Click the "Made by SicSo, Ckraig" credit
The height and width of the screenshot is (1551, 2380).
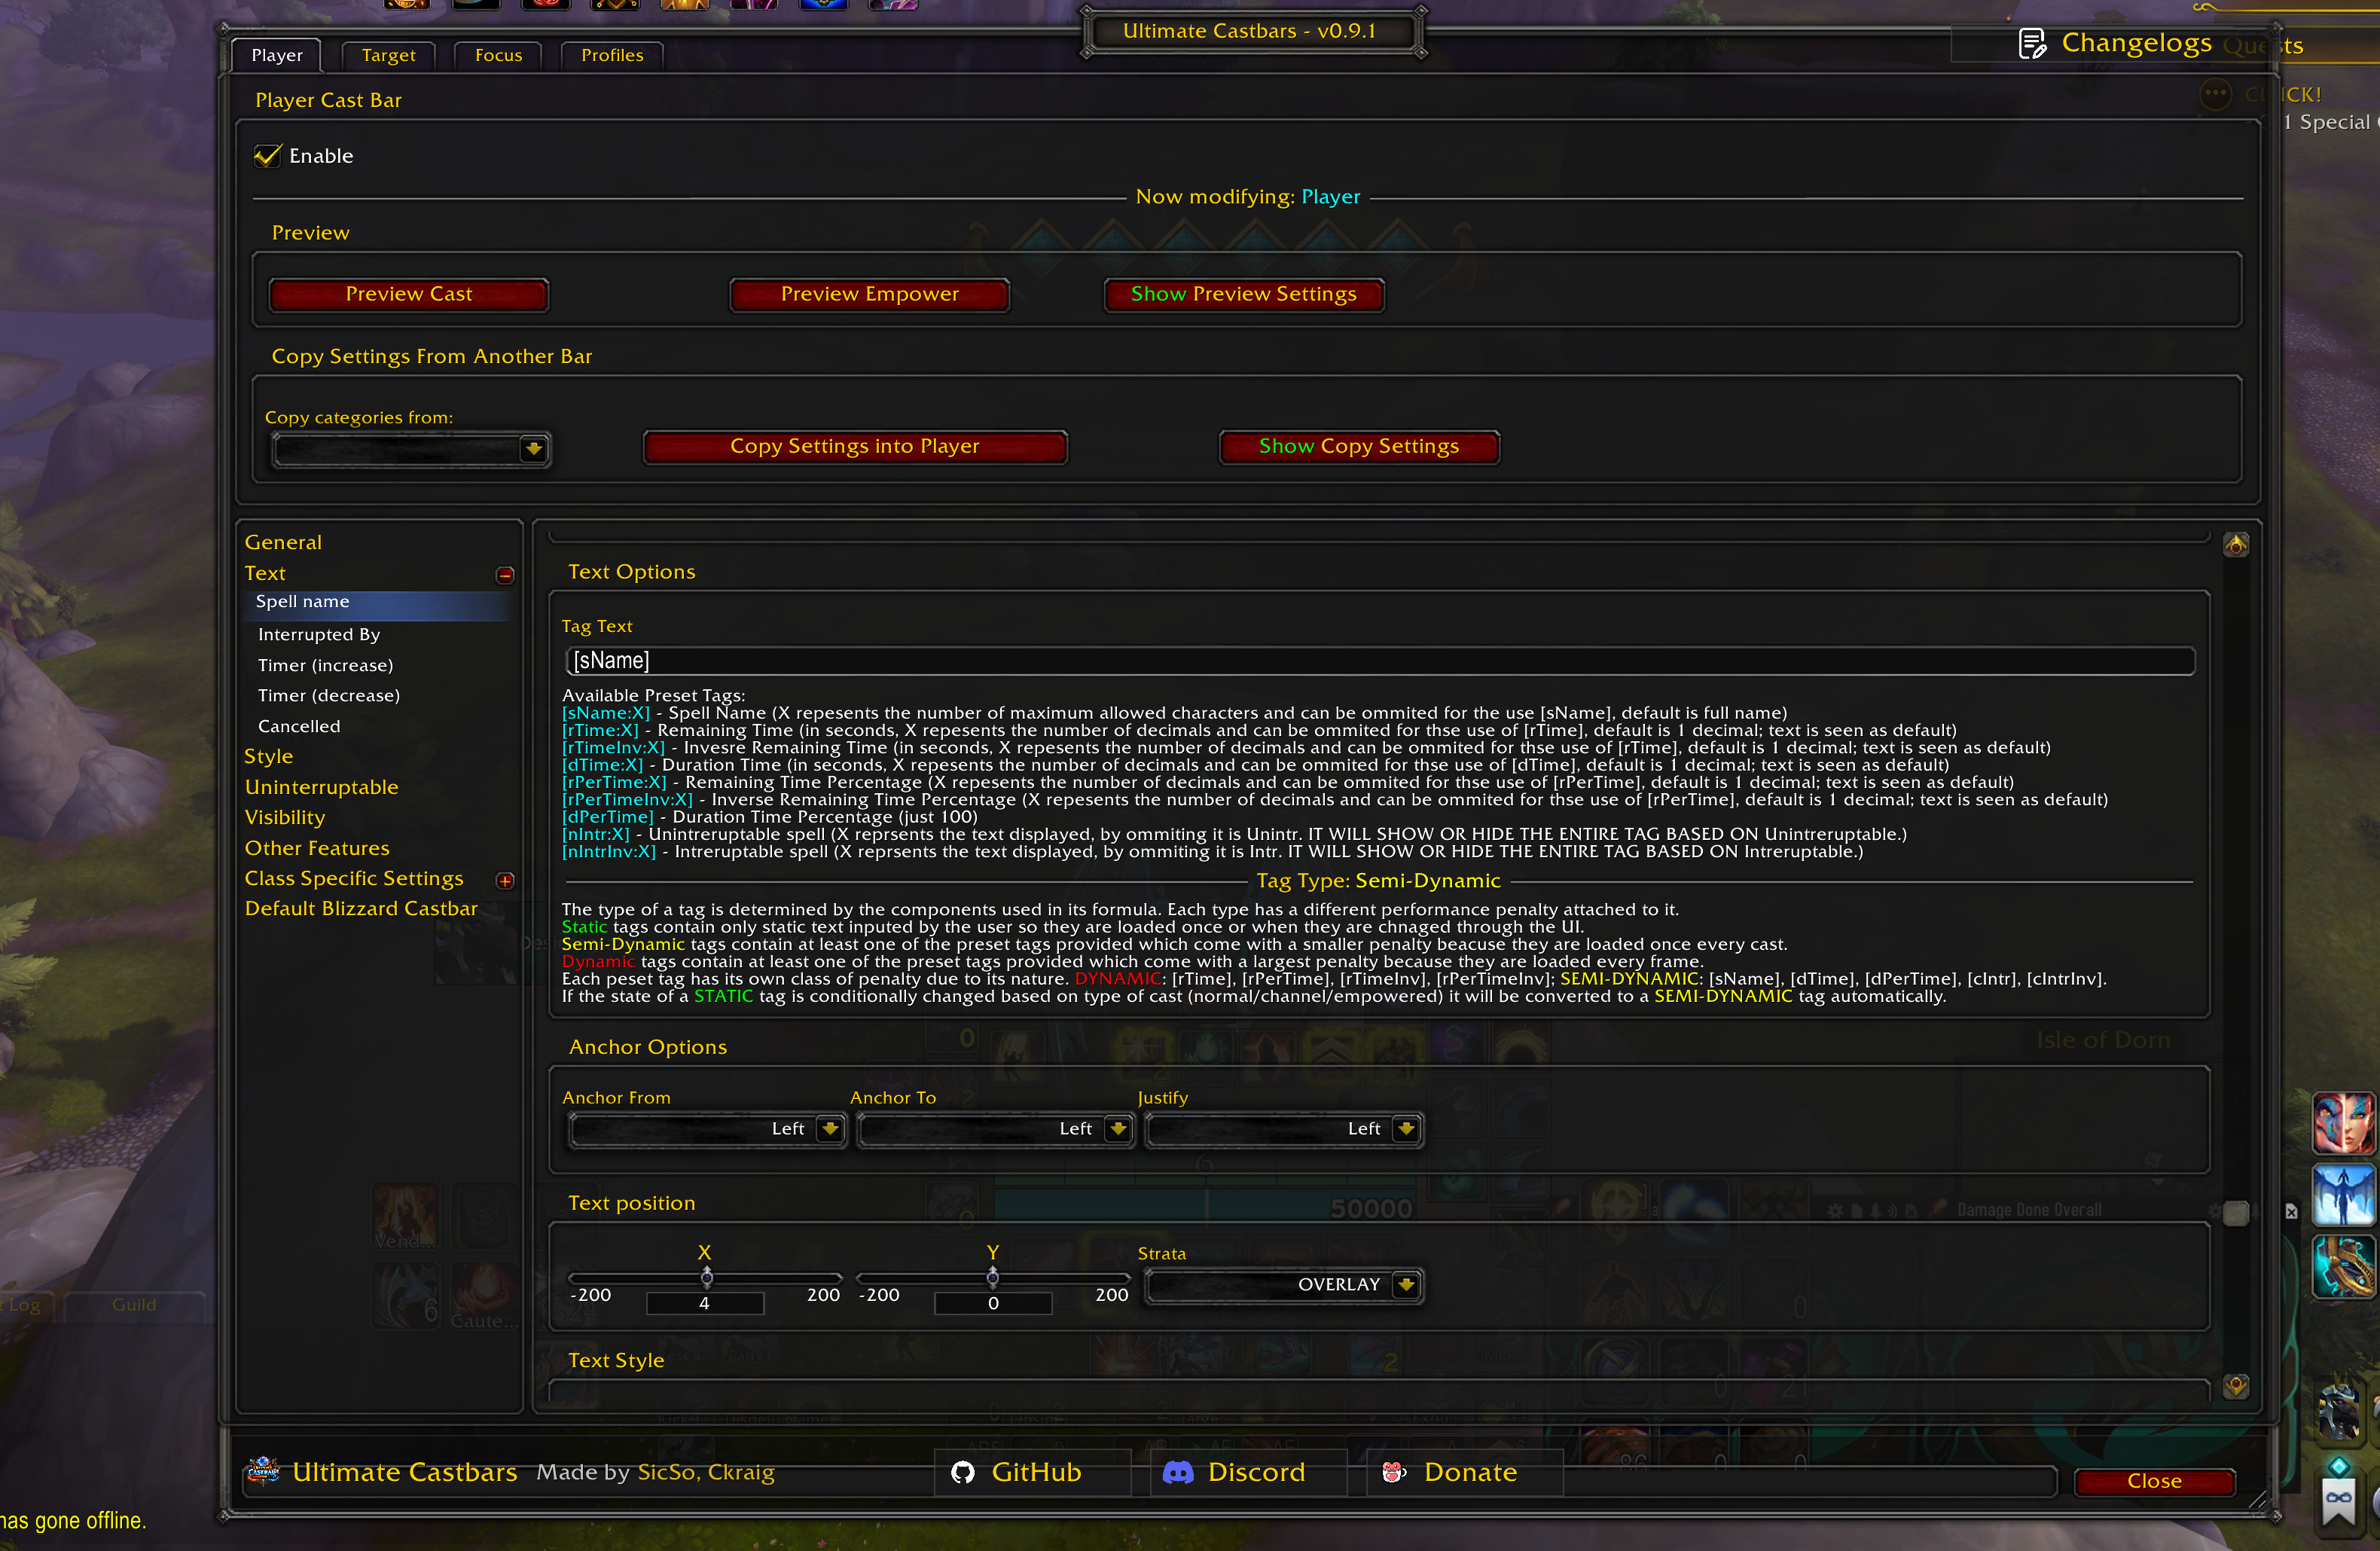(x=655, y=1472)
